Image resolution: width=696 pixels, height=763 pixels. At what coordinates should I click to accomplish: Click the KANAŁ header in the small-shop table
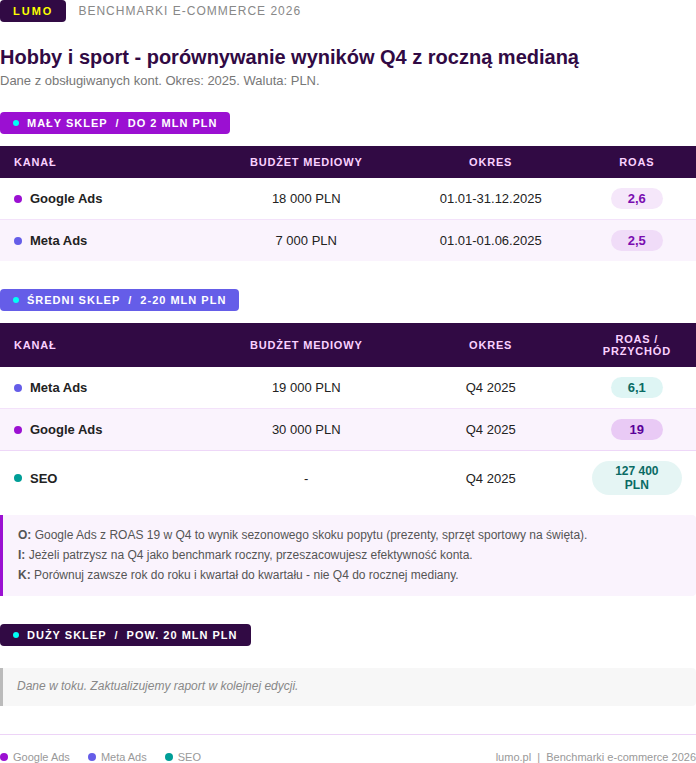pos(35,162)
